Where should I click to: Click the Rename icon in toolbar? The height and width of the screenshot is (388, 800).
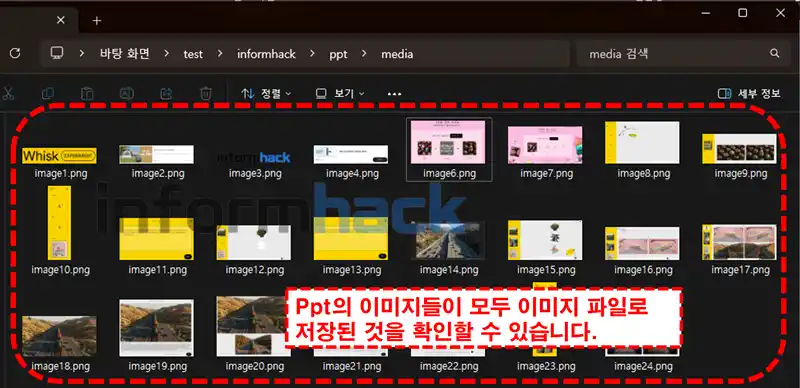click(127, 93)
